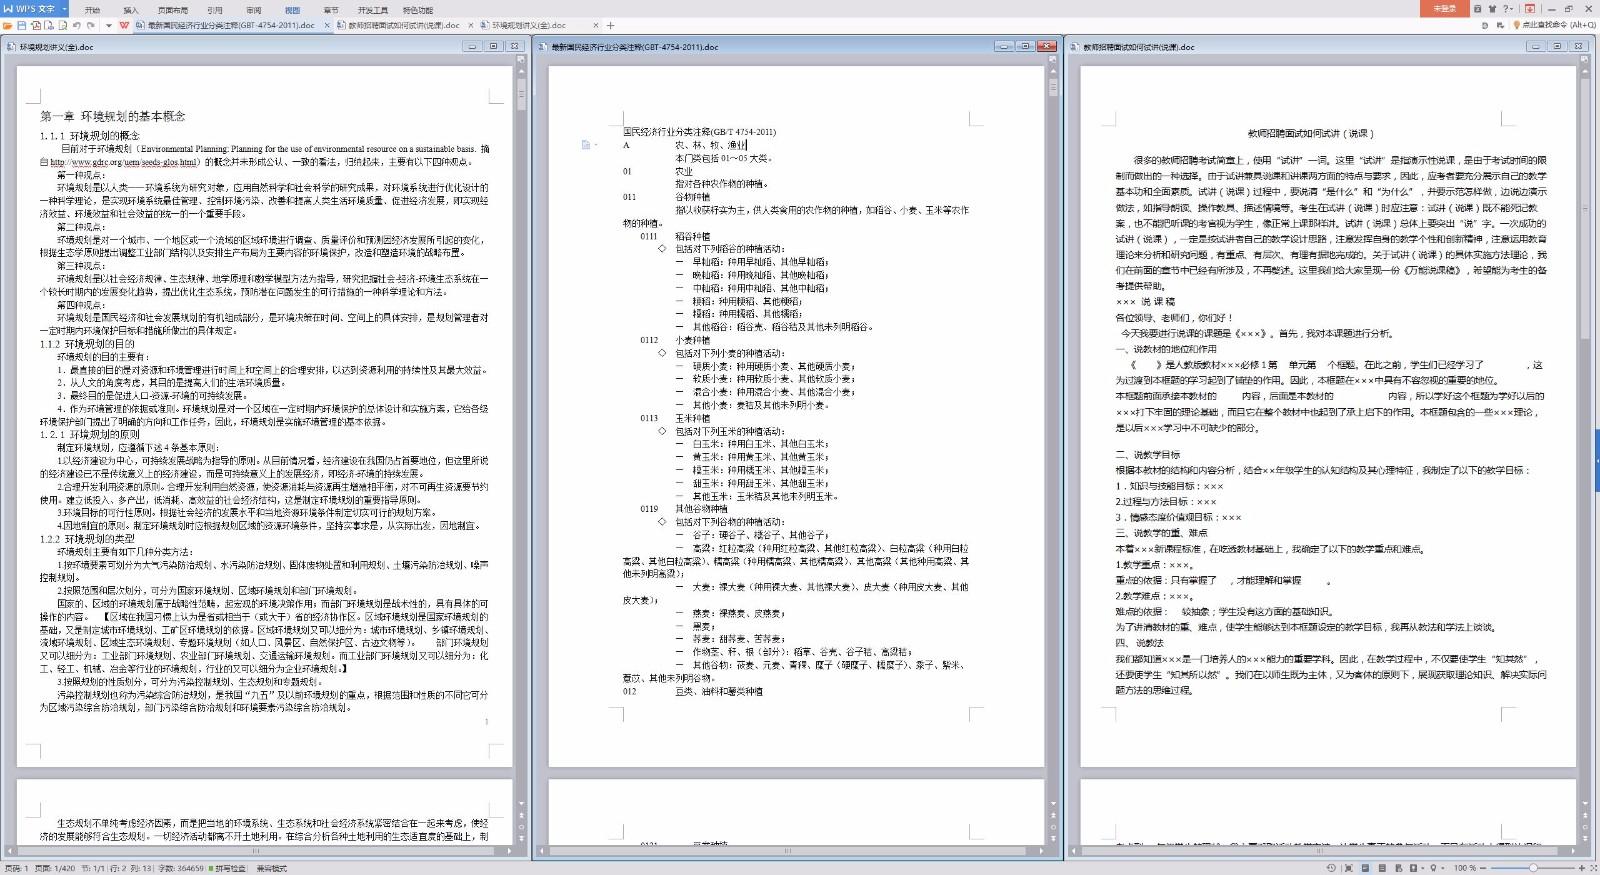Click the Redo arrow icon

click(91, 25)
